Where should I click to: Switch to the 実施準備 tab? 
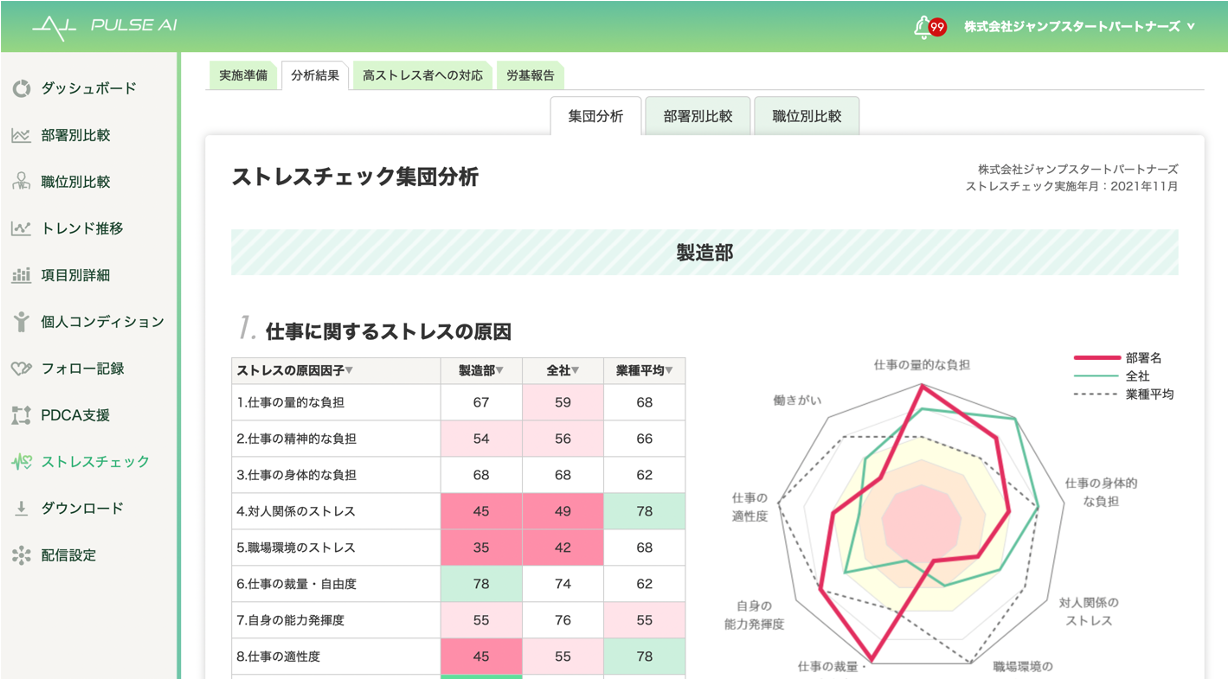click(243, 76)
